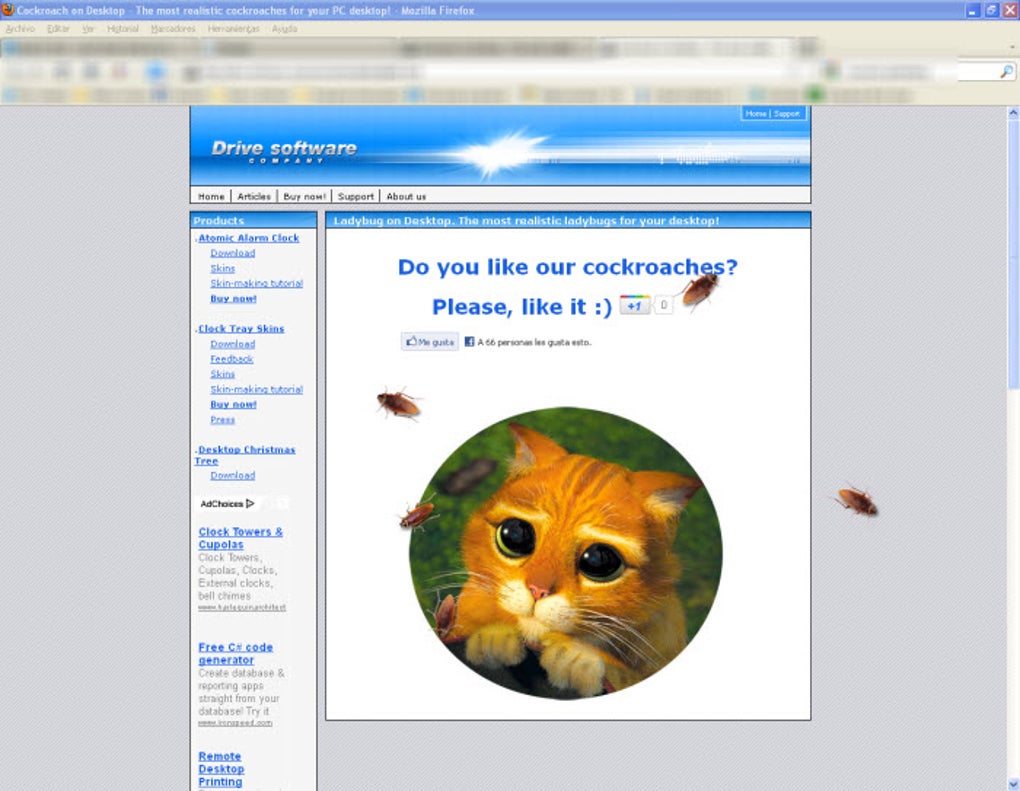Click the Firefox icon in title bar
The width and height of the screenshot is (1020, 791).
(x=8, y=10)
